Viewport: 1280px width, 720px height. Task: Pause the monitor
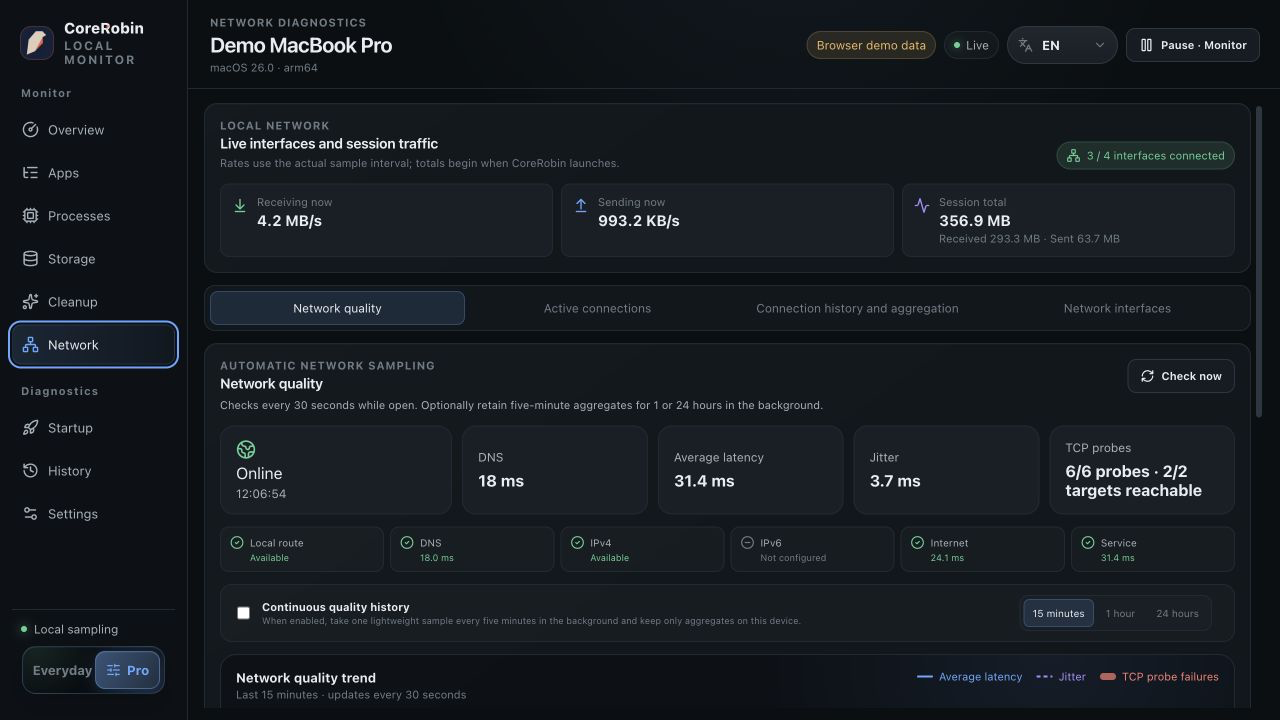coord(1193,45)
